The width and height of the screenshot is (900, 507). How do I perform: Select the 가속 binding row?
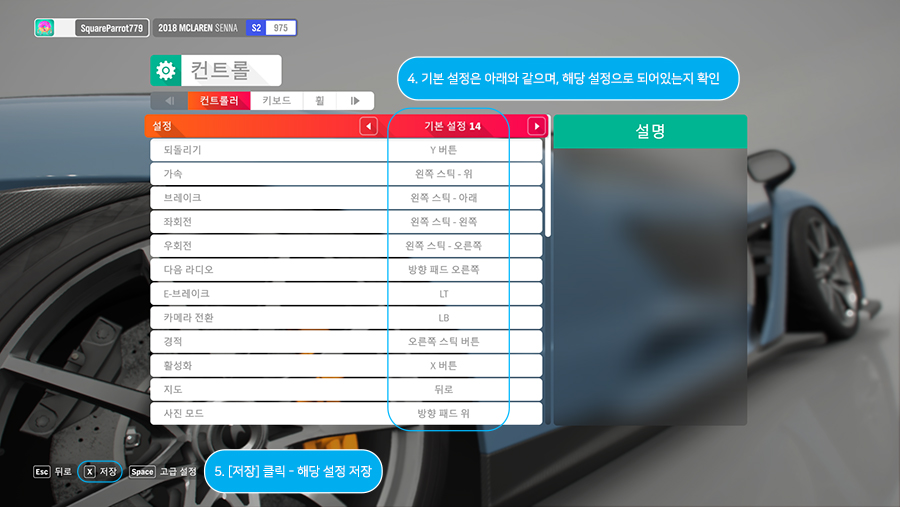coord(346,174)
